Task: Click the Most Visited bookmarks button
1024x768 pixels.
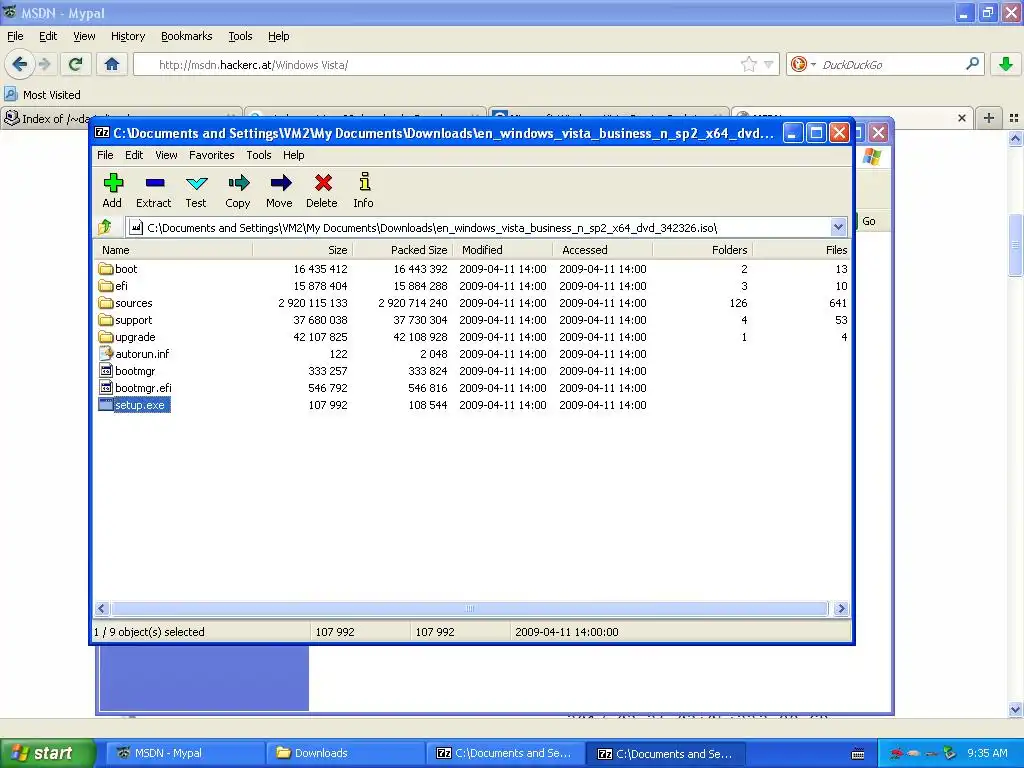Action: 42,95
